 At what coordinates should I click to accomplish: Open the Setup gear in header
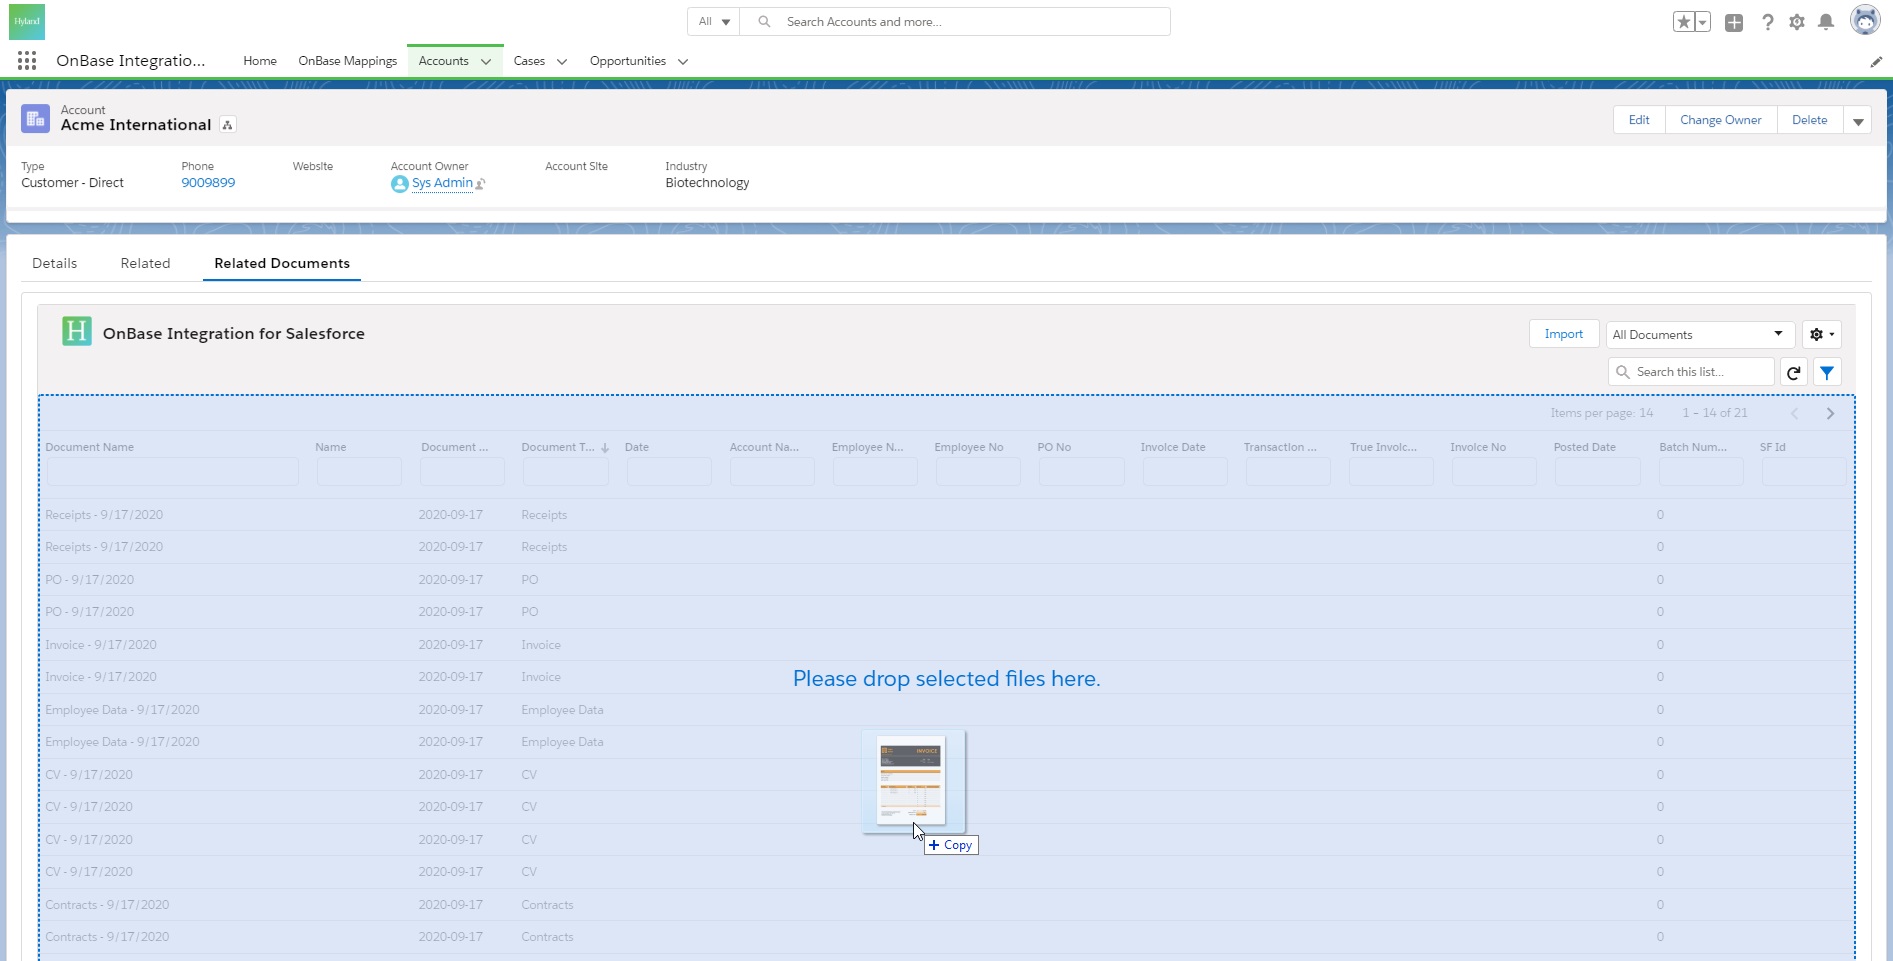click(x=1797, y=22)
